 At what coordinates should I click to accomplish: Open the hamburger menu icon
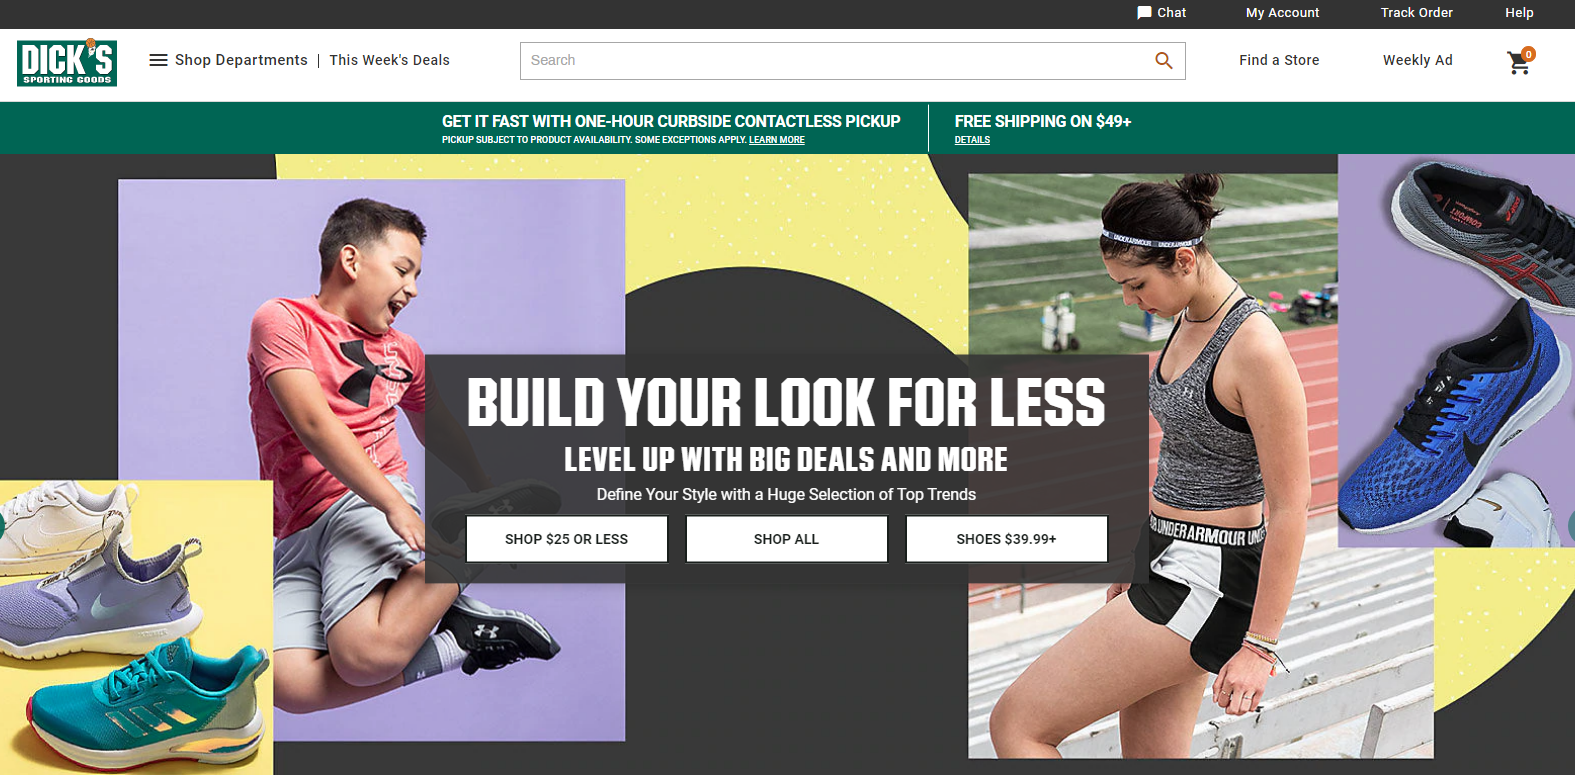pos(158,60)
